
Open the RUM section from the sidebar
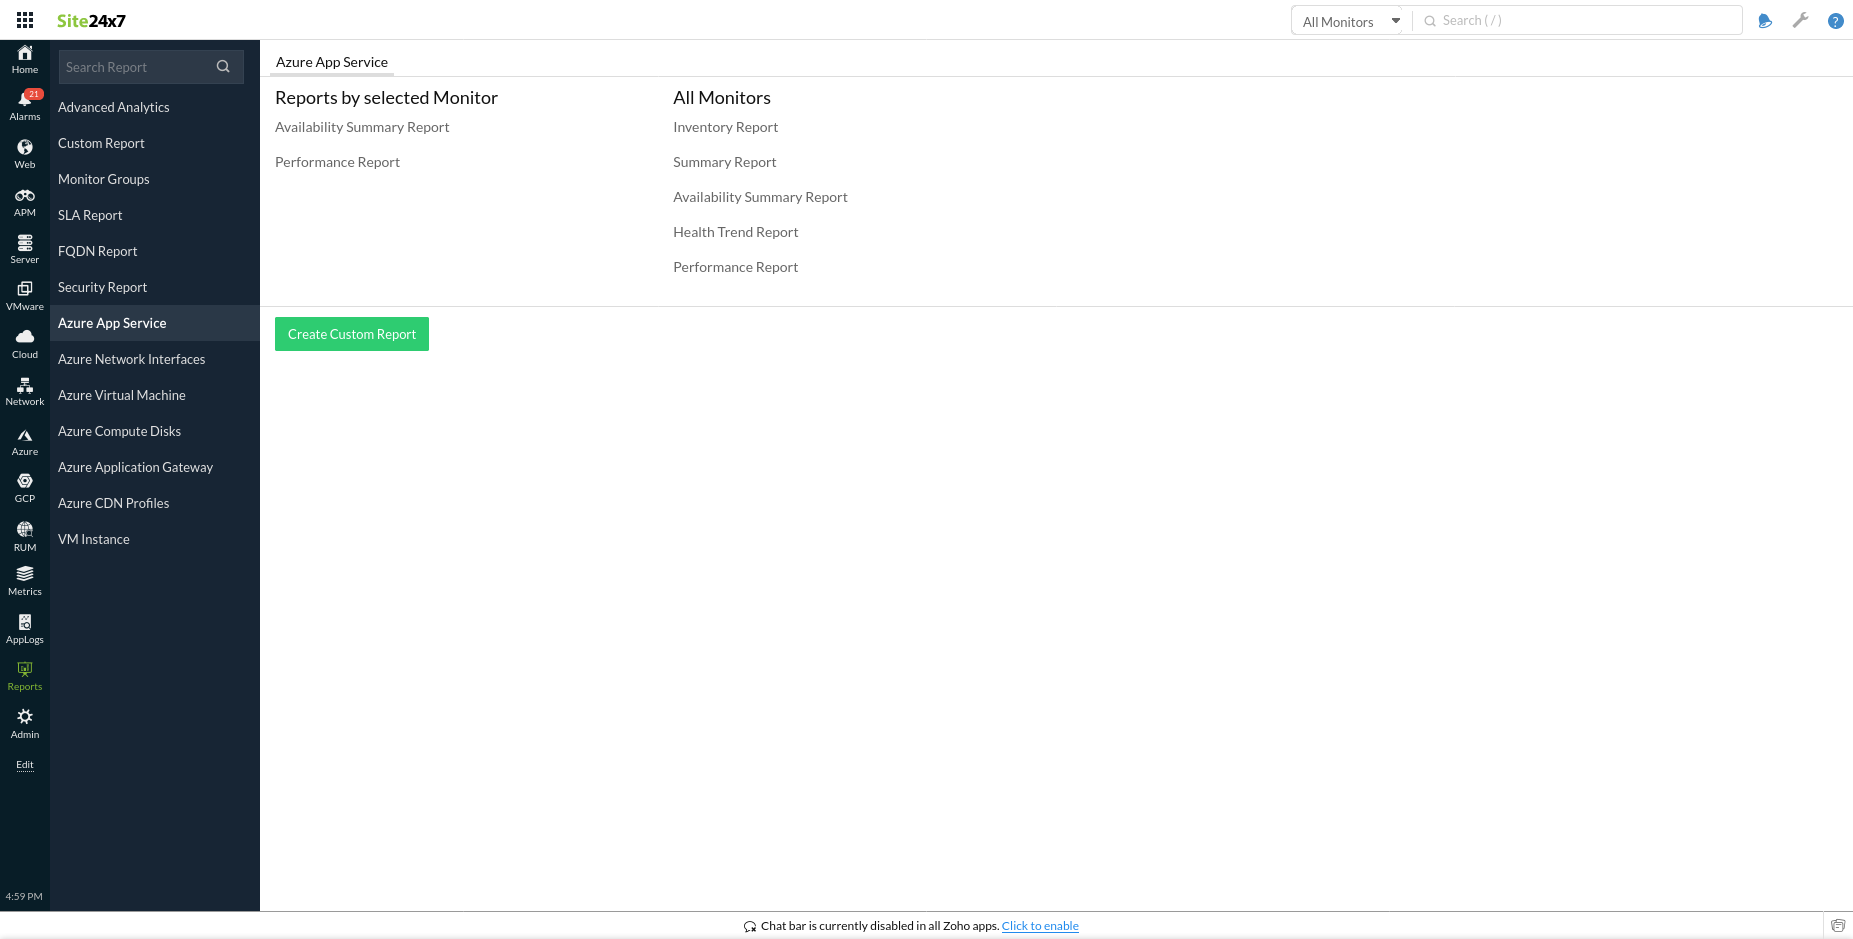[x=24, y=535]
